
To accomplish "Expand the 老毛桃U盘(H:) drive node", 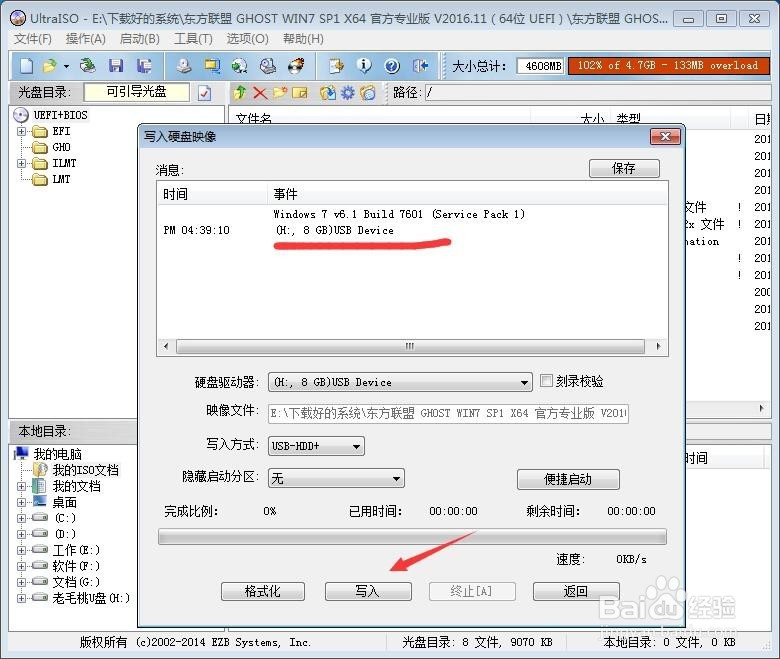I will [x=21, y=598].
